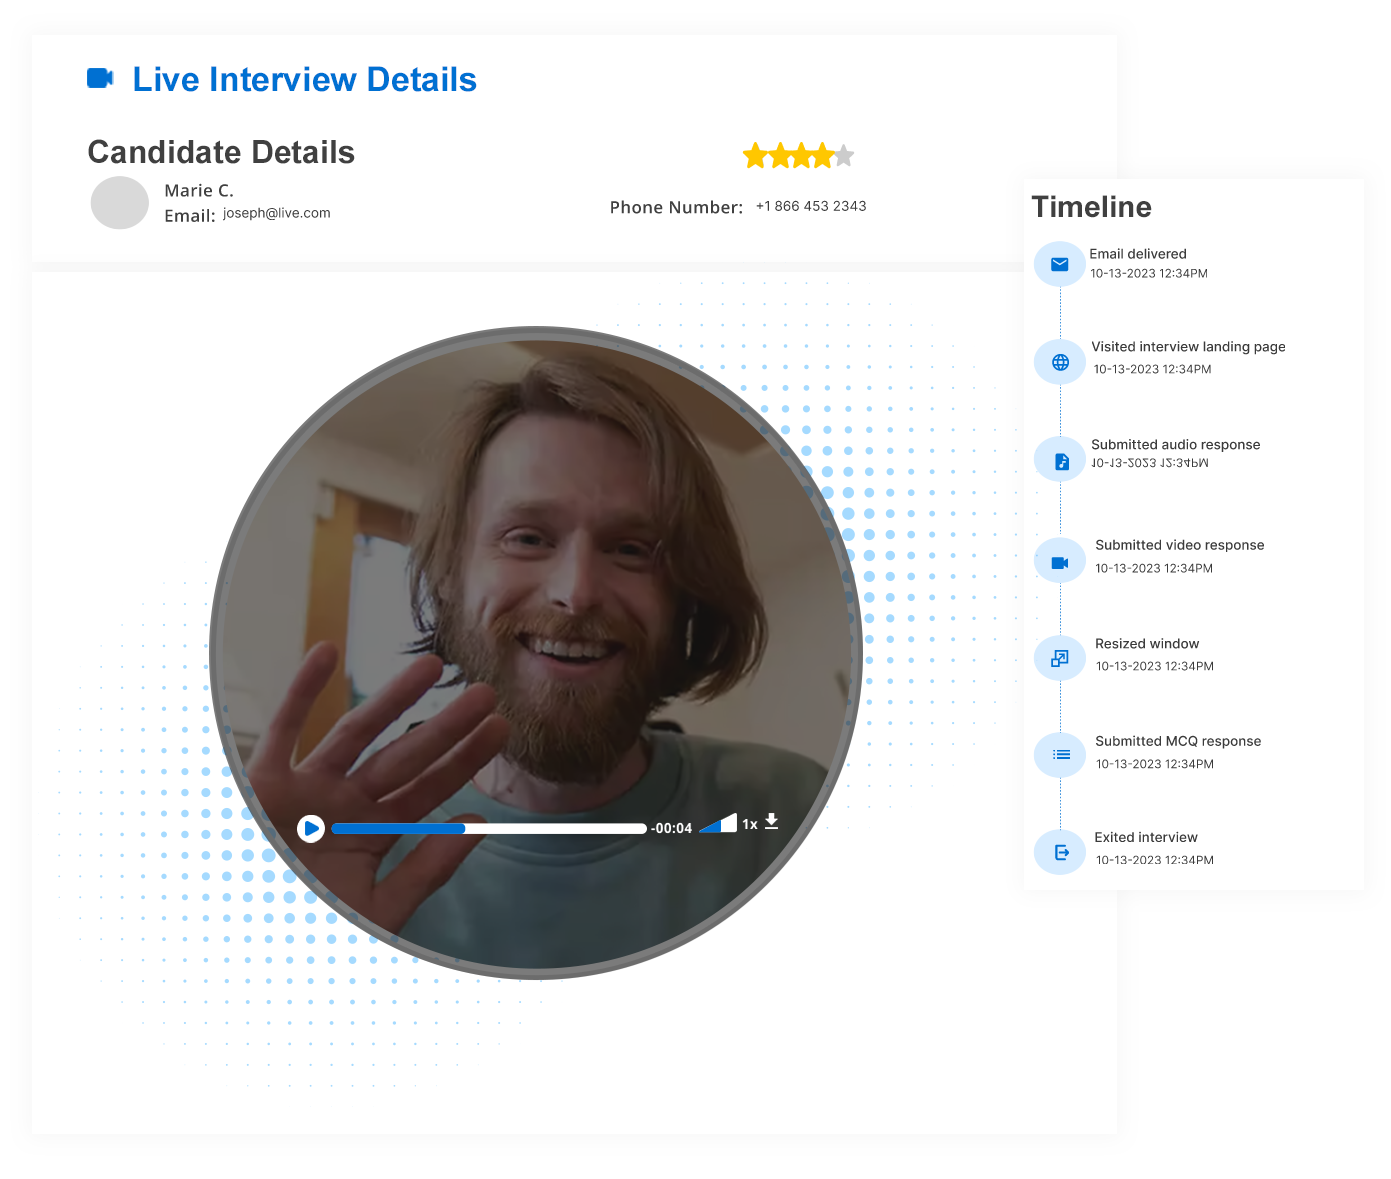The width and height of the screenshot is (1391, 1179).
Task: Select the Resized window timeline entry
Action: click(x=1124, y=658)
